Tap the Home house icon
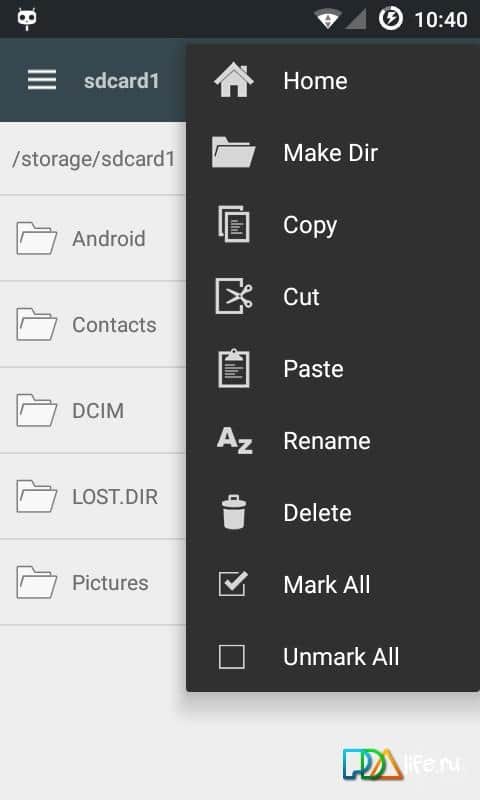Screen dimensions: 480x800 234,81
